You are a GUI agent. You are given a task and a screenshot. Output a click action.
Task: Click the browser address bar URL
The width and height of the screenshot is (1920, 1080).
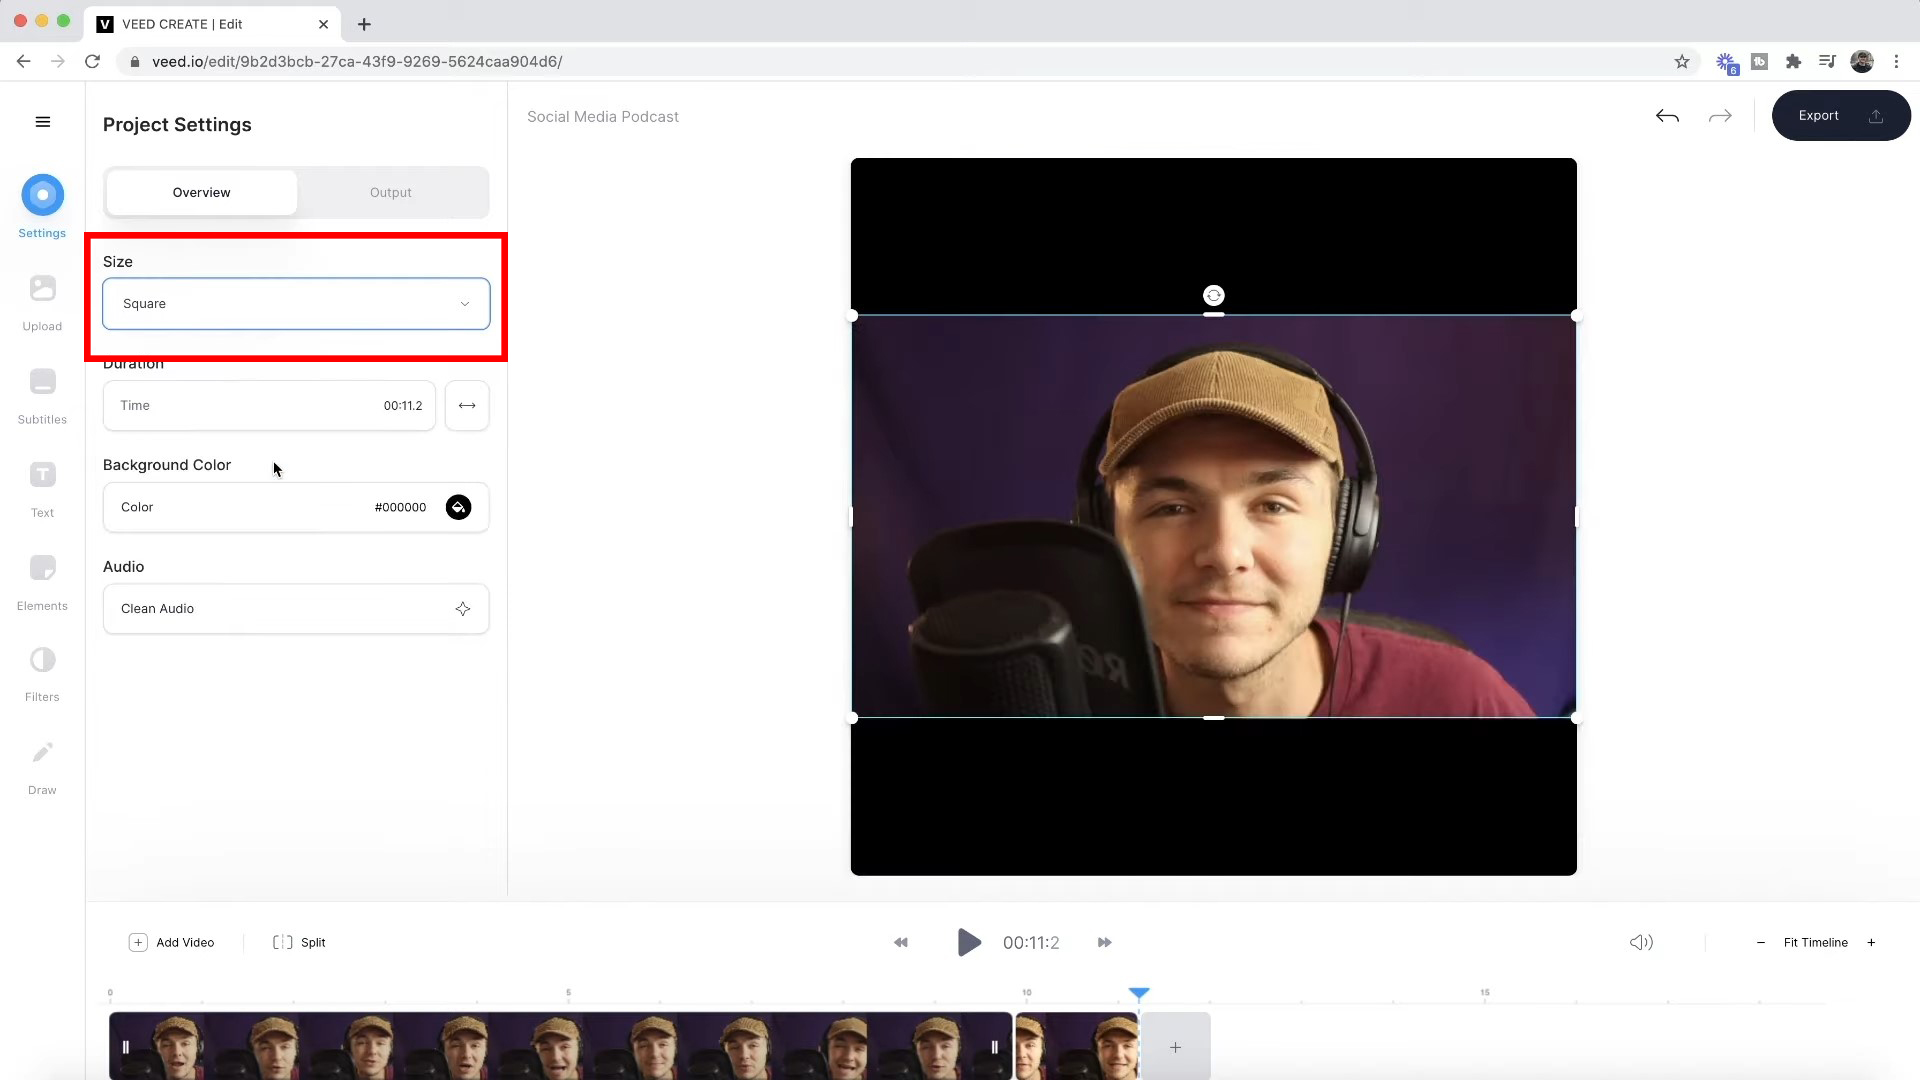pos(357,62)
